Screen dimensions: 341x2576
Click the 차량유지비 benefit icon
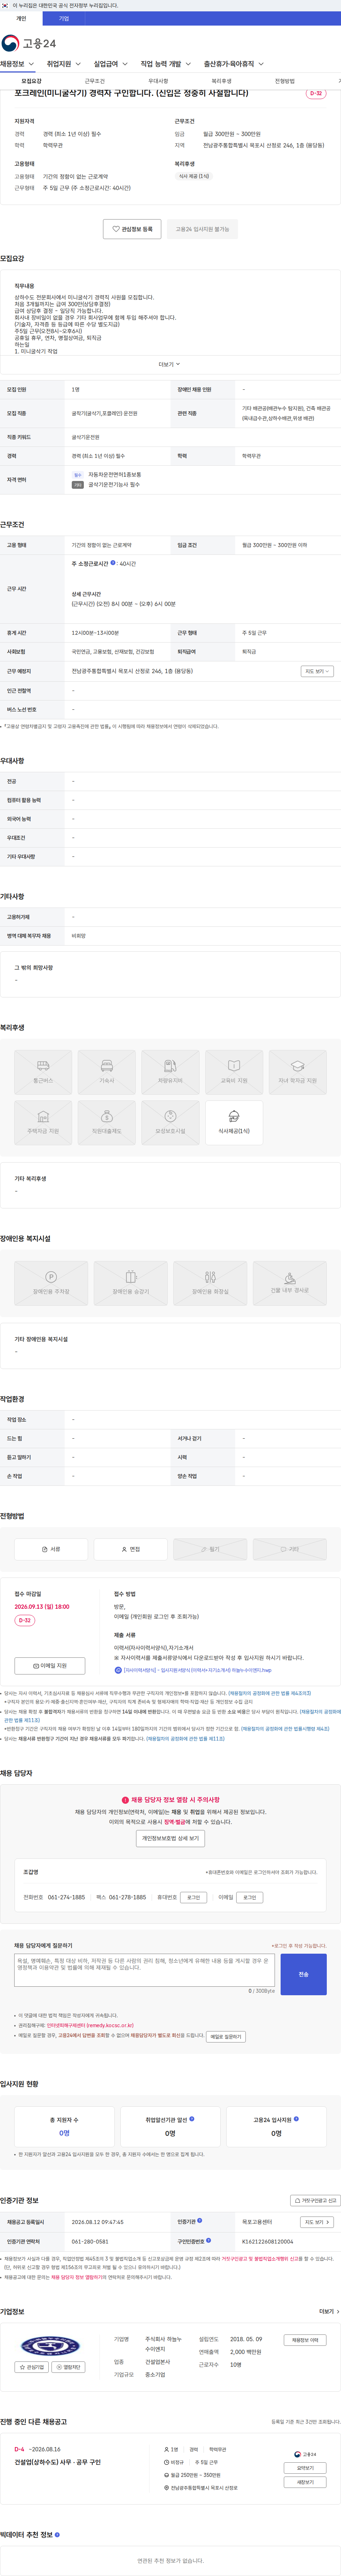(170, 1072)
